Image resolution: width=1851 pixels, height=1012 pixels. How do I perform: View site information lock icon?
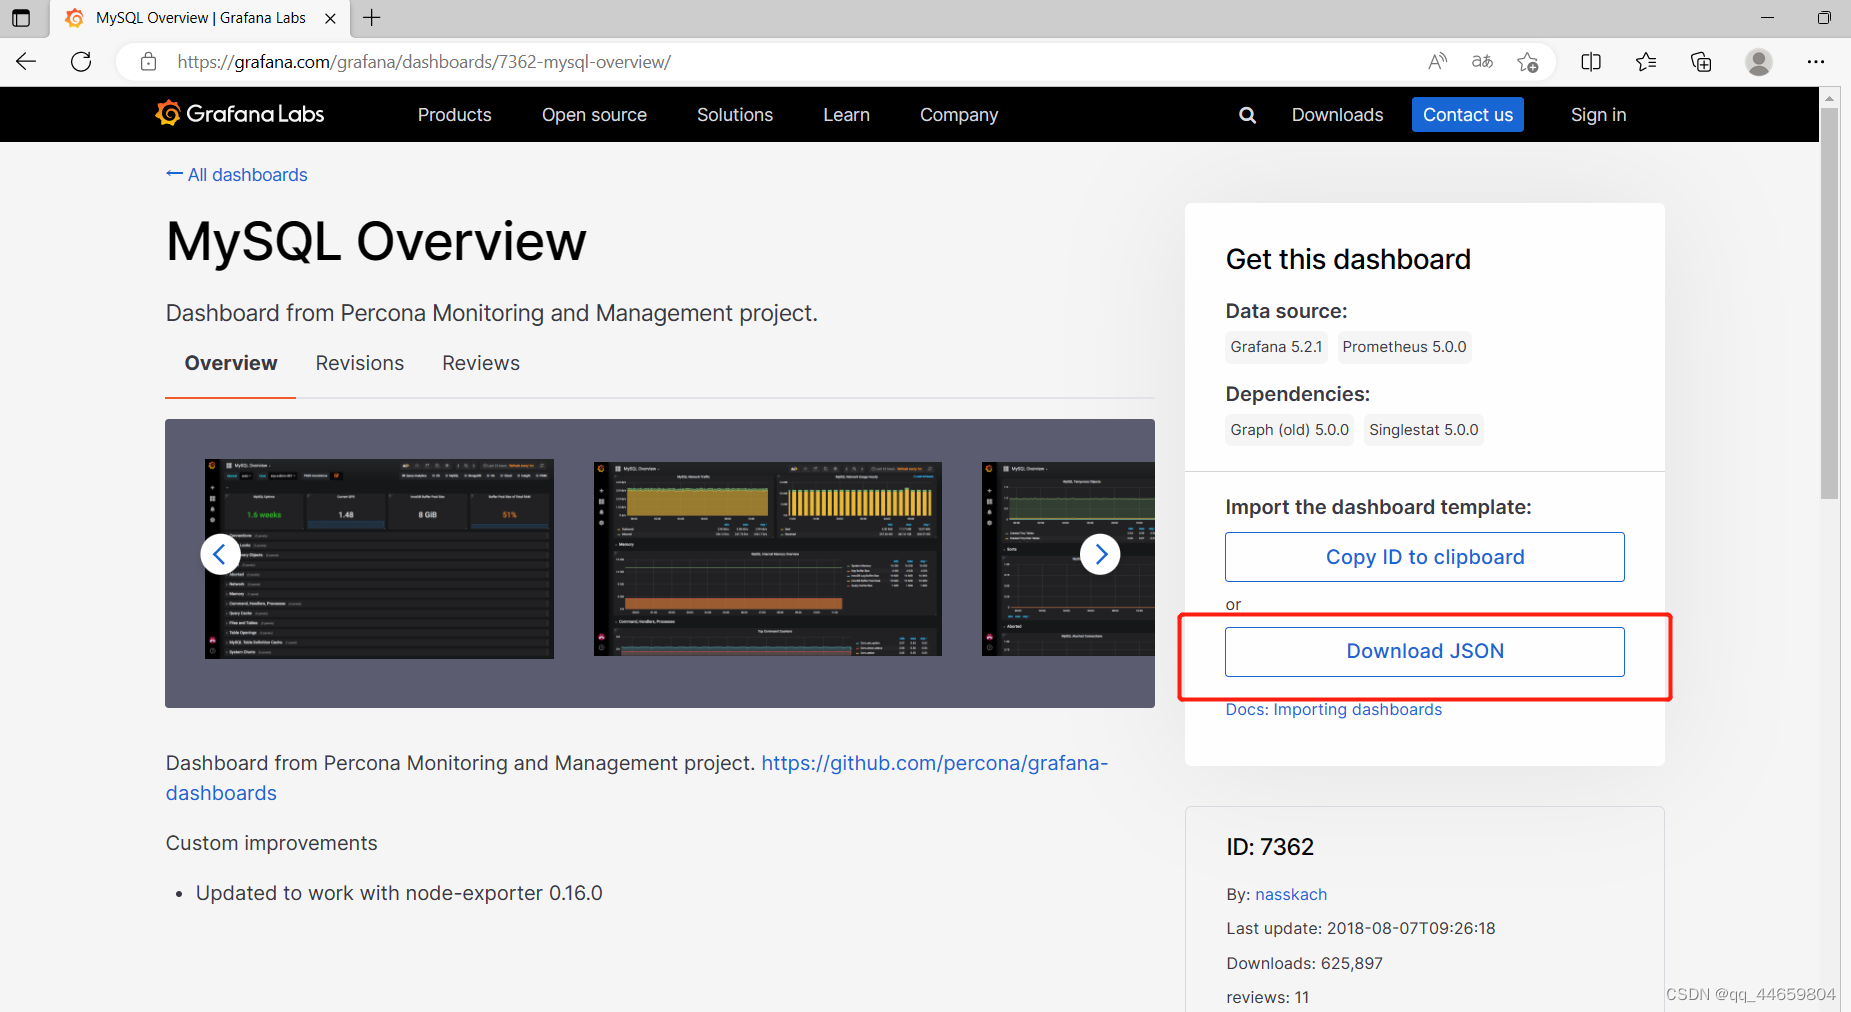[x=148, y=62]
